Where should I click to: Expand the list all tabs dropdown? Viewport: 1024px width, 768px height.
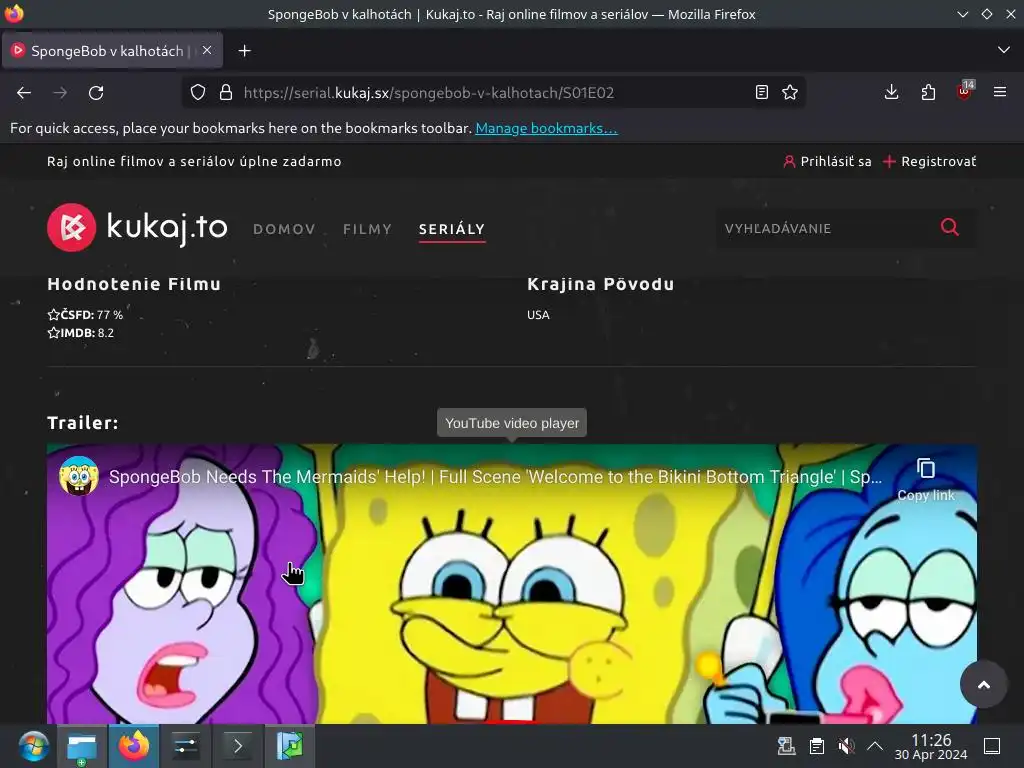pos(1004,50)
